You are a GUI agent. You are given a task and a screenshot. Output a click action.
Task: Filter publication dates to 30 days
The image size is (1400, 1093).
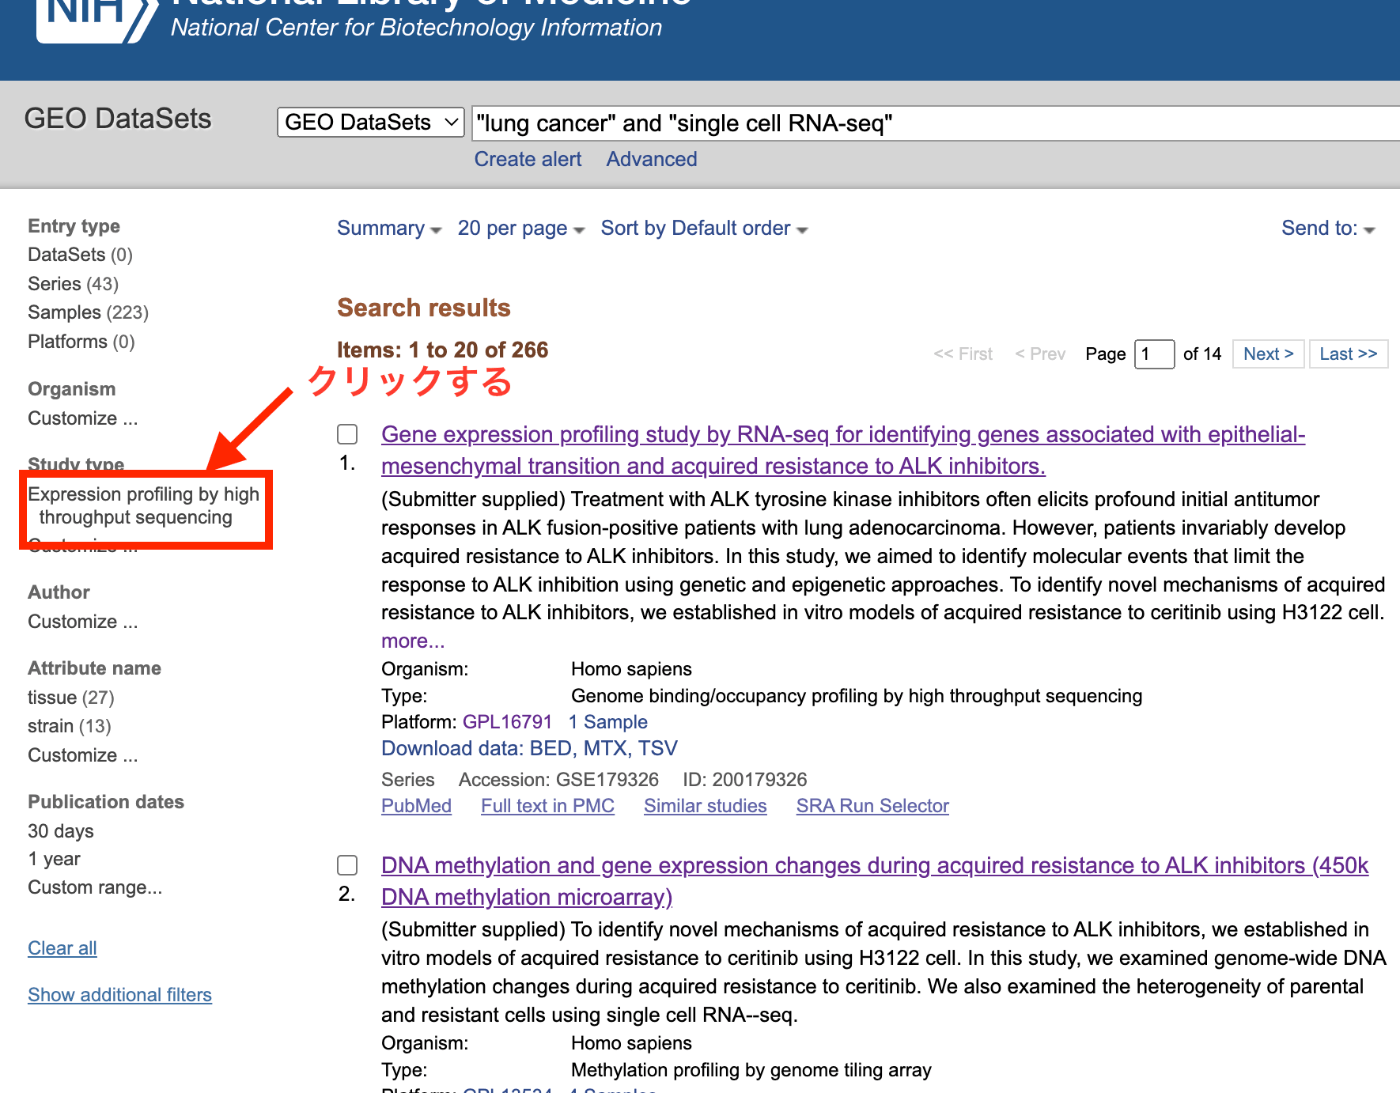coord(61,831)
